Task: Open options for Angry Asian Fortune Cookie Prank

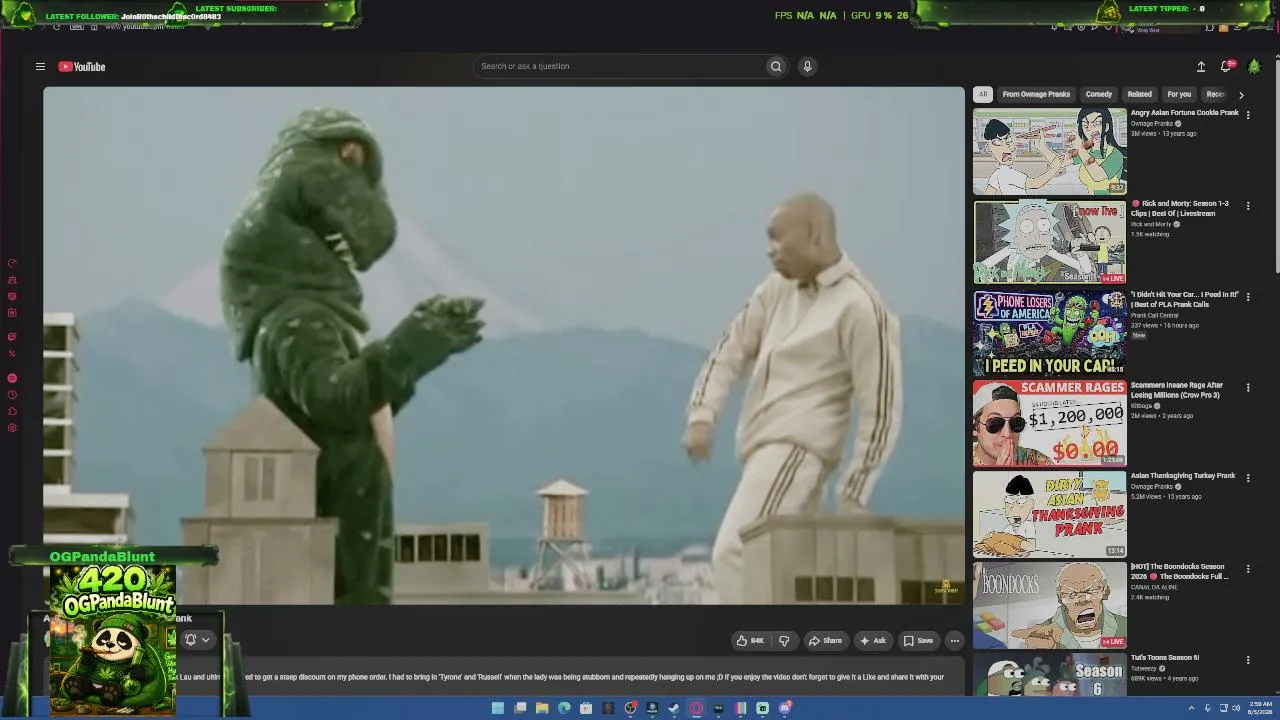Action: 1248,115
